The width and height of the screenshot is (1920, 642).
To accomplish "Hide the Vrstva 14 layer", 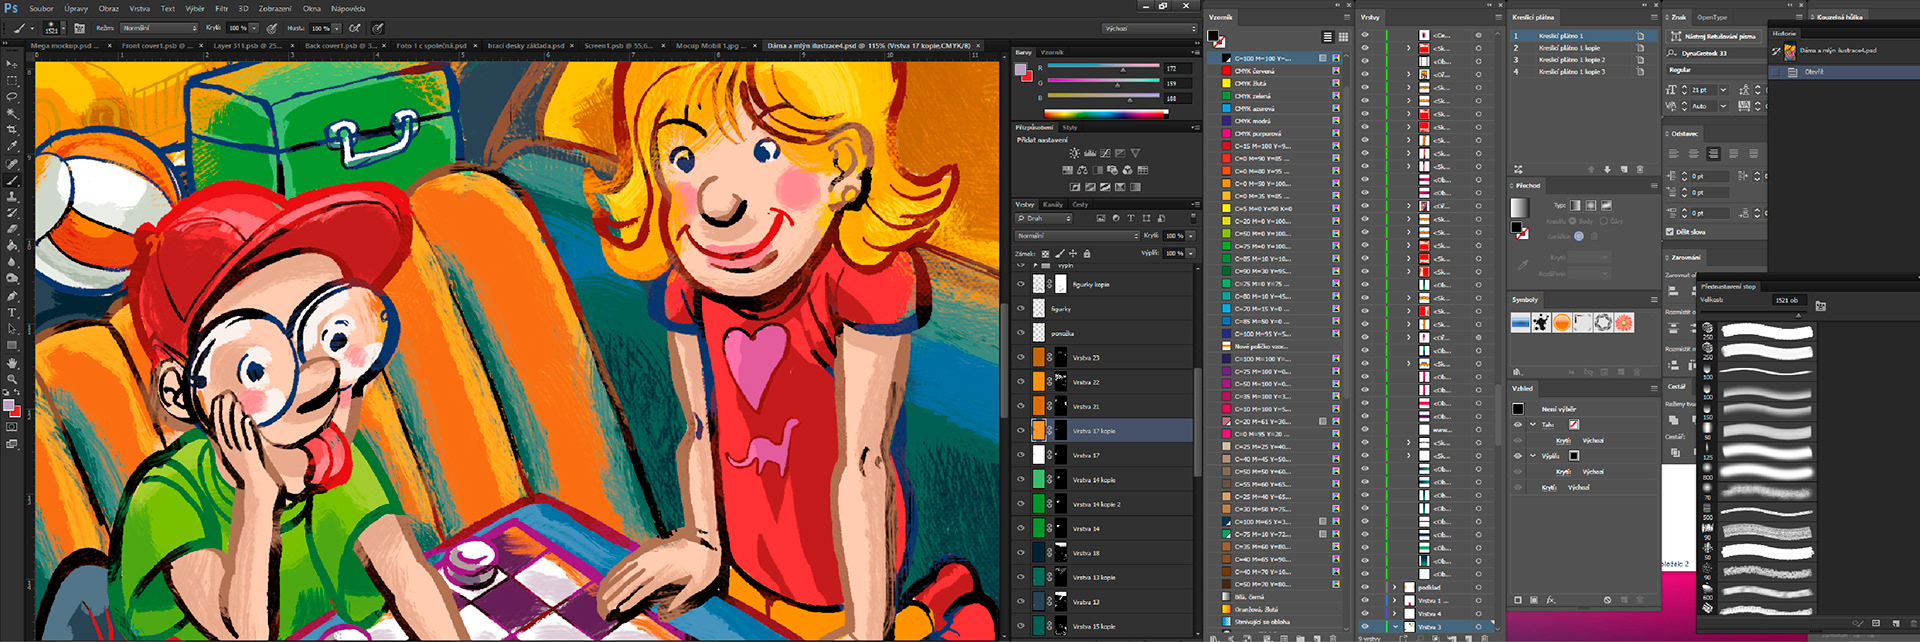I will (x=1021, y=528).
